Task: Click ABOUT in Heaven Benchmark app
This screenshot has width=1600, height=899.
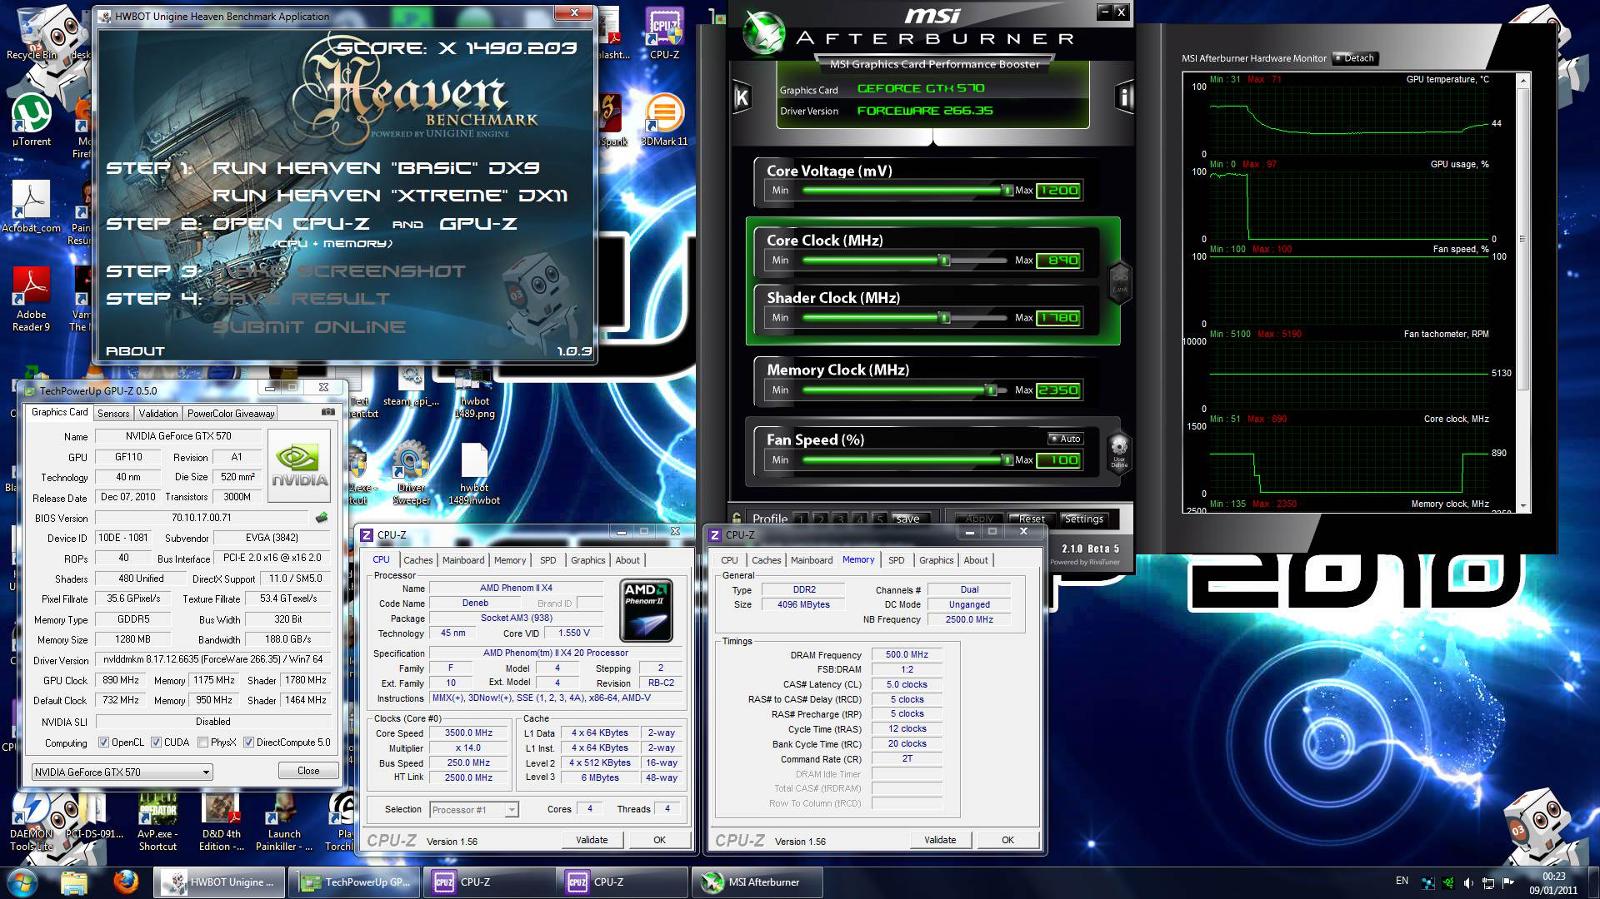Action: point(135,351)
